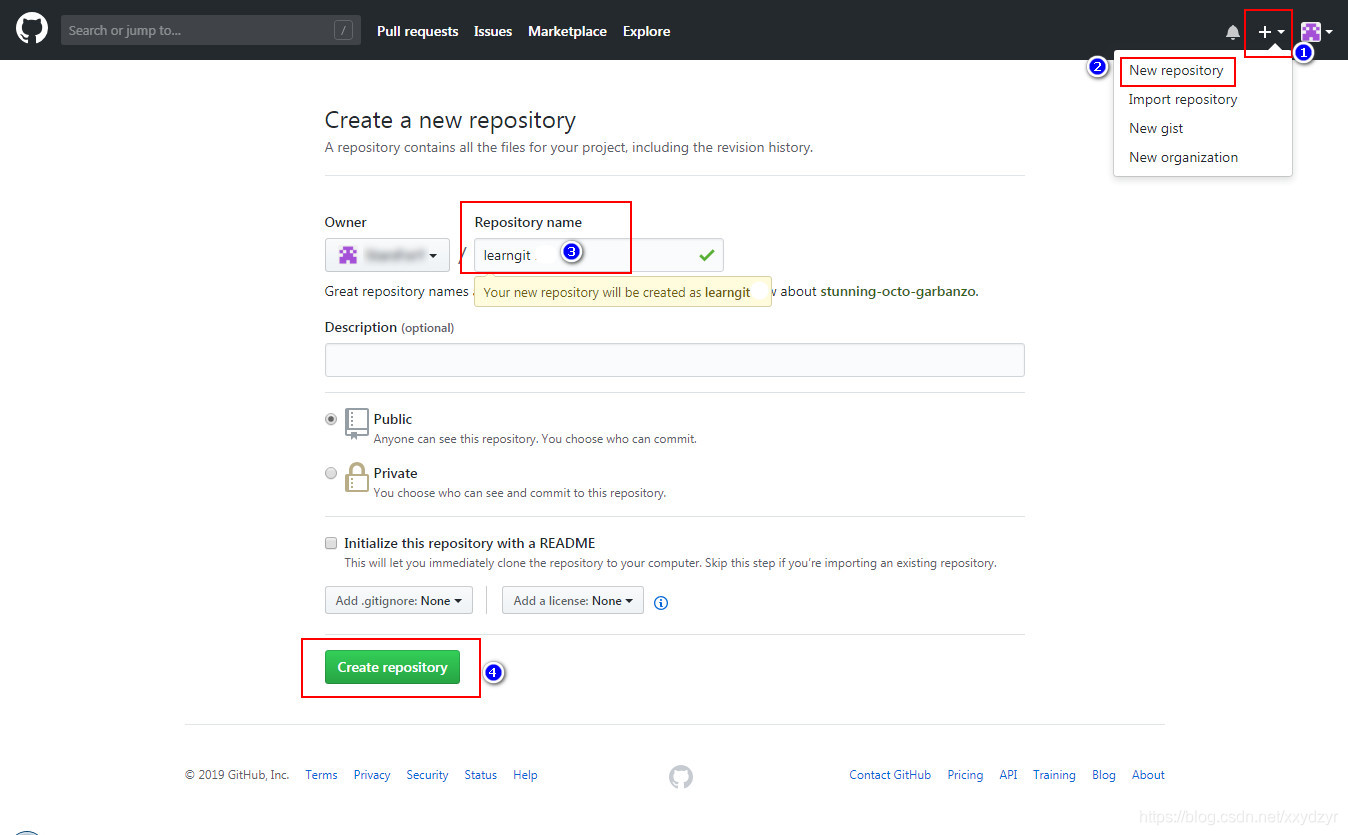Open the Owner dropdown

(x=387, y=255)
